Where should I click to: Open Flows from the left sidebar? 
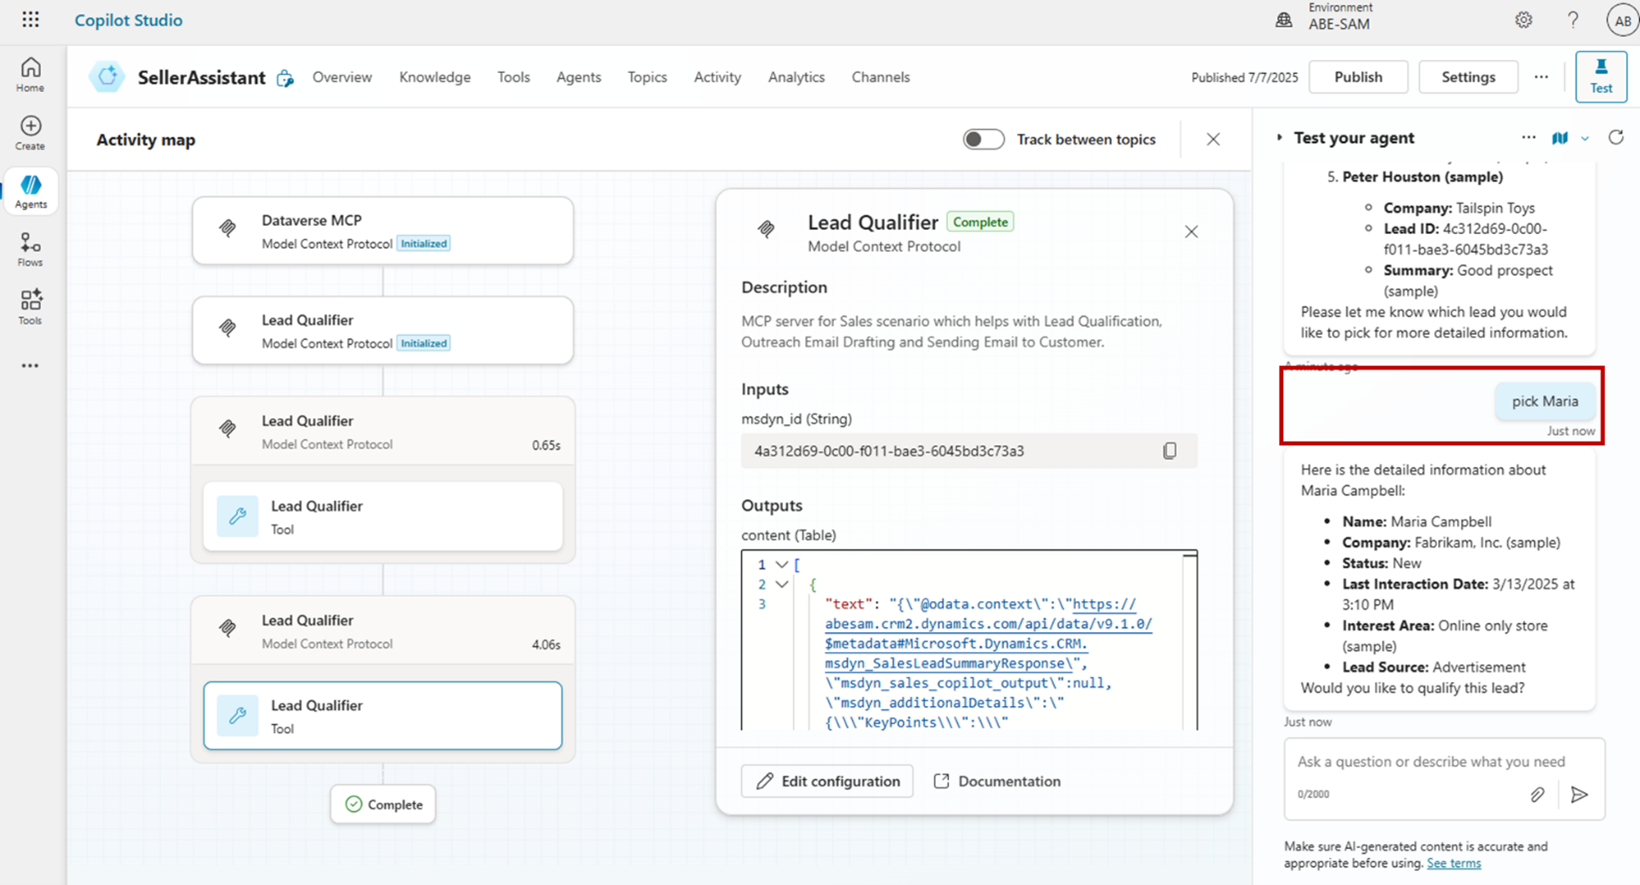click(30, 250)
